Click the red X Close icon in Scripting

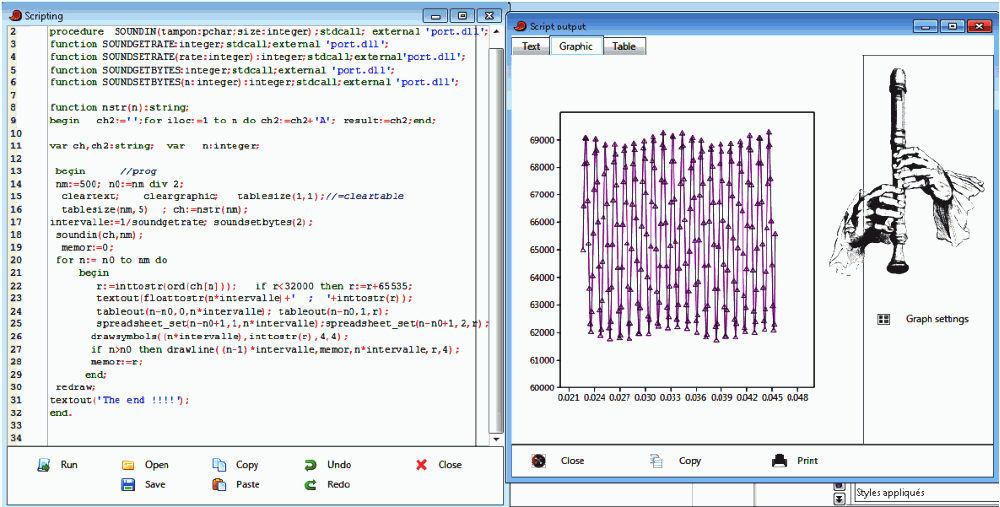[x=421, y=465]
